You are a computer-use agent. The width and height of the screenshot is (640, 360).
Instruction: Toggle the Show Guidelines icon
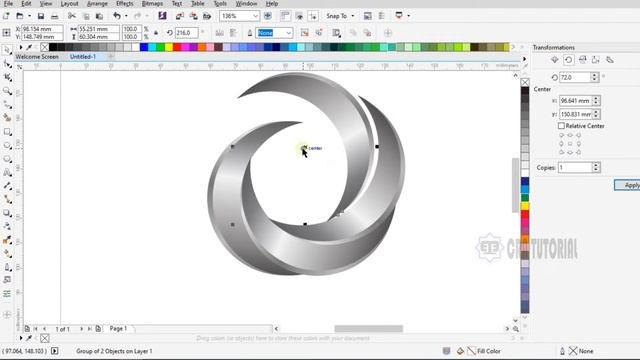(x=313, y=16)
